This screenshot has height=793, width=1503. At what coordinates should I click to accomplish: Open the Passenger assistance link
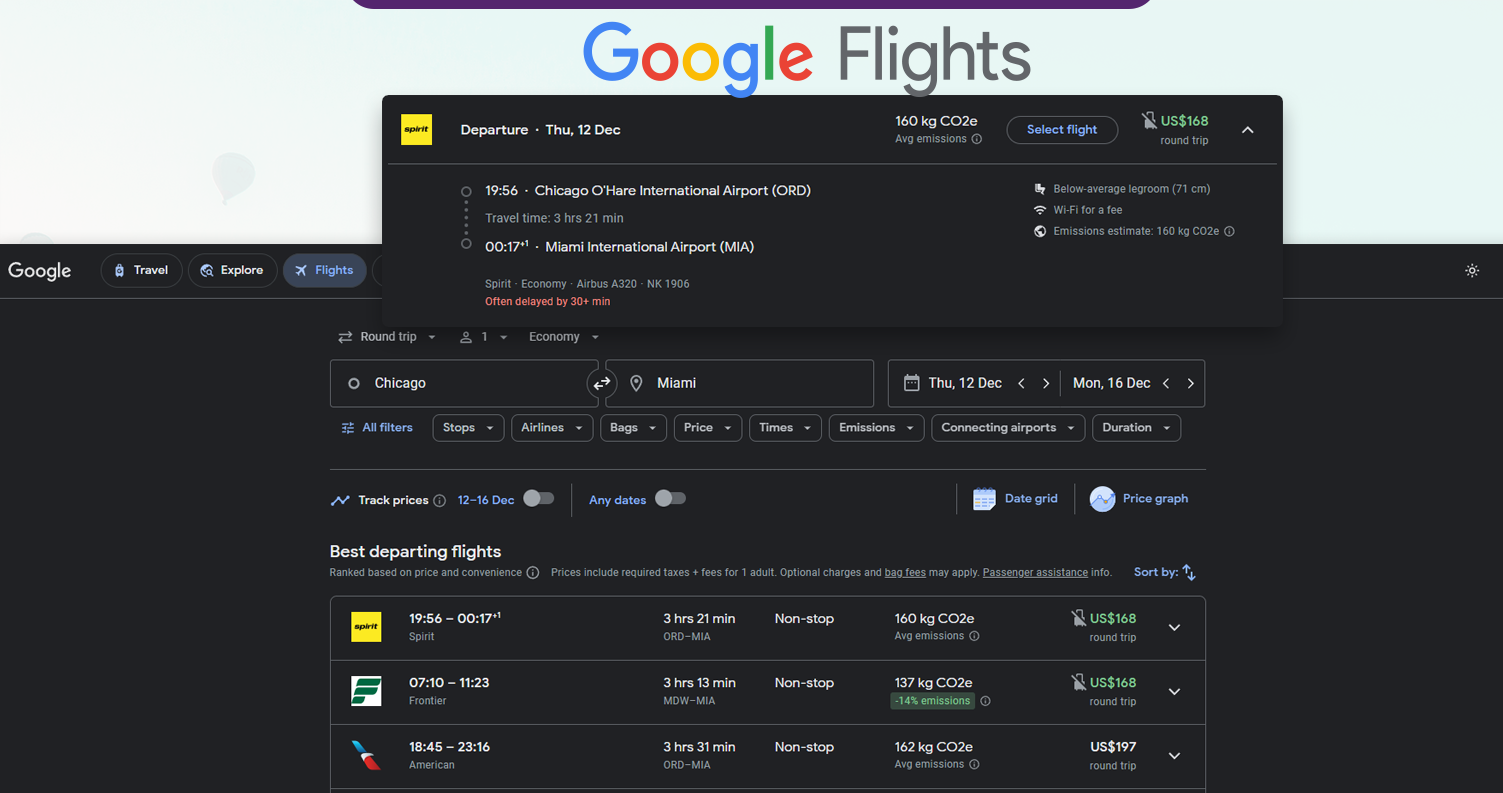(x=1034, y=572)
